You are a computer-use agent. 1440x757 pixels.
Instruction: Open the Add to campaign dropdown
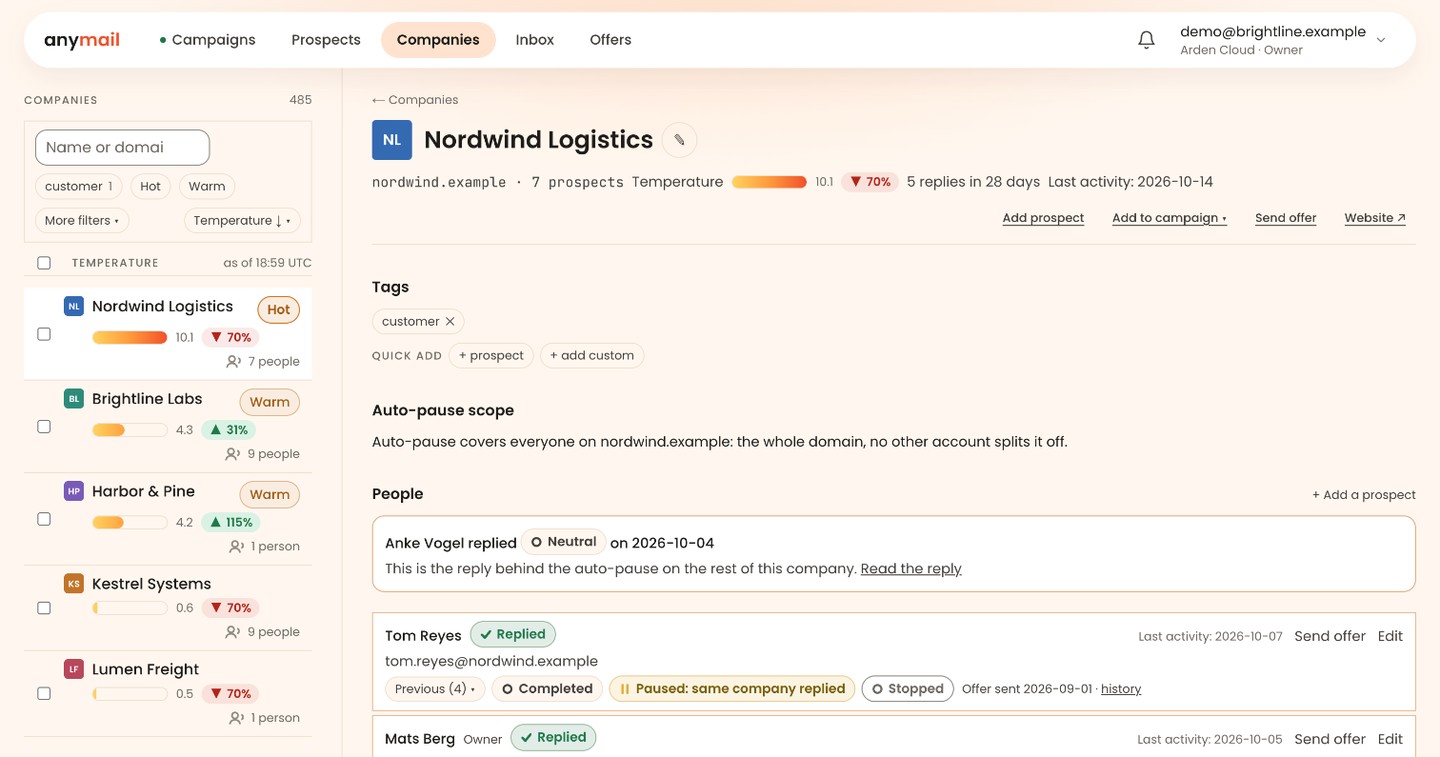point(1169,218)
